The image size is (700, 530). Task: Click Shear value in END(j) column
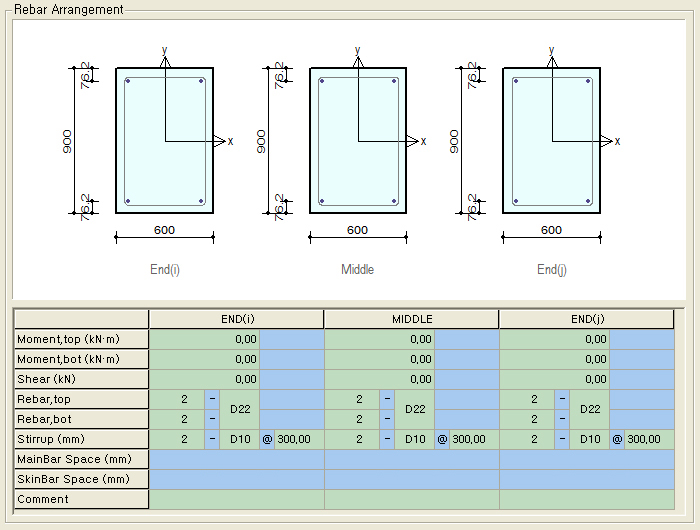pyautogui.click(x=554, y=380)
